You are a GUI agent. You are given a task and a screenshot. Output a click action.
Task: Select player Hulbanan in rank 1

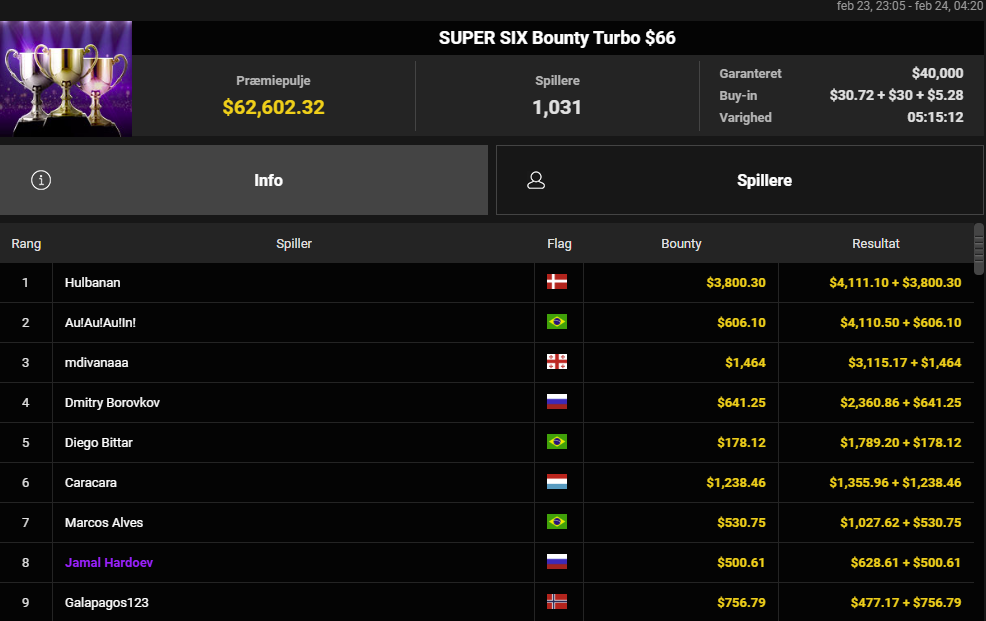pyautogui.click(x=93, y=283)
